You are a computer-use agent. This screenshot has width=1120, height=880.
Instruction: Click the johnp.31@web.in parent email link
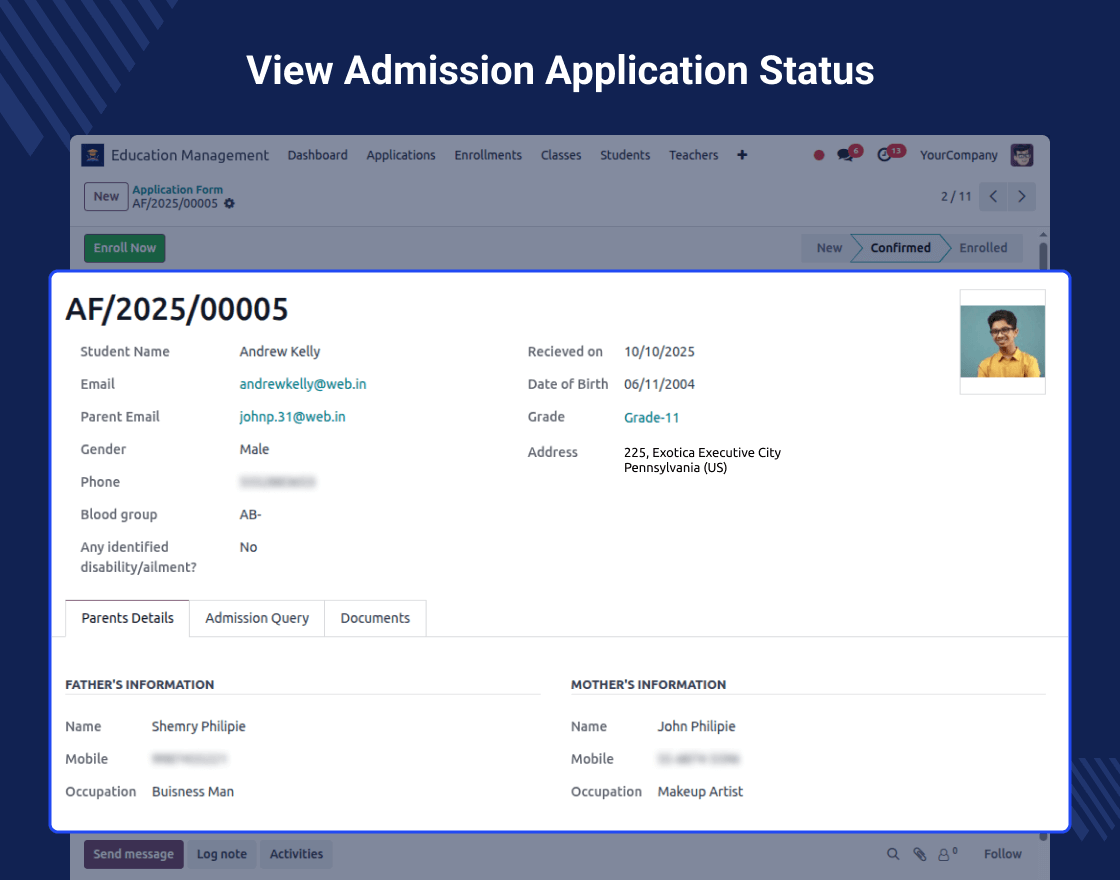click(292, 416)
